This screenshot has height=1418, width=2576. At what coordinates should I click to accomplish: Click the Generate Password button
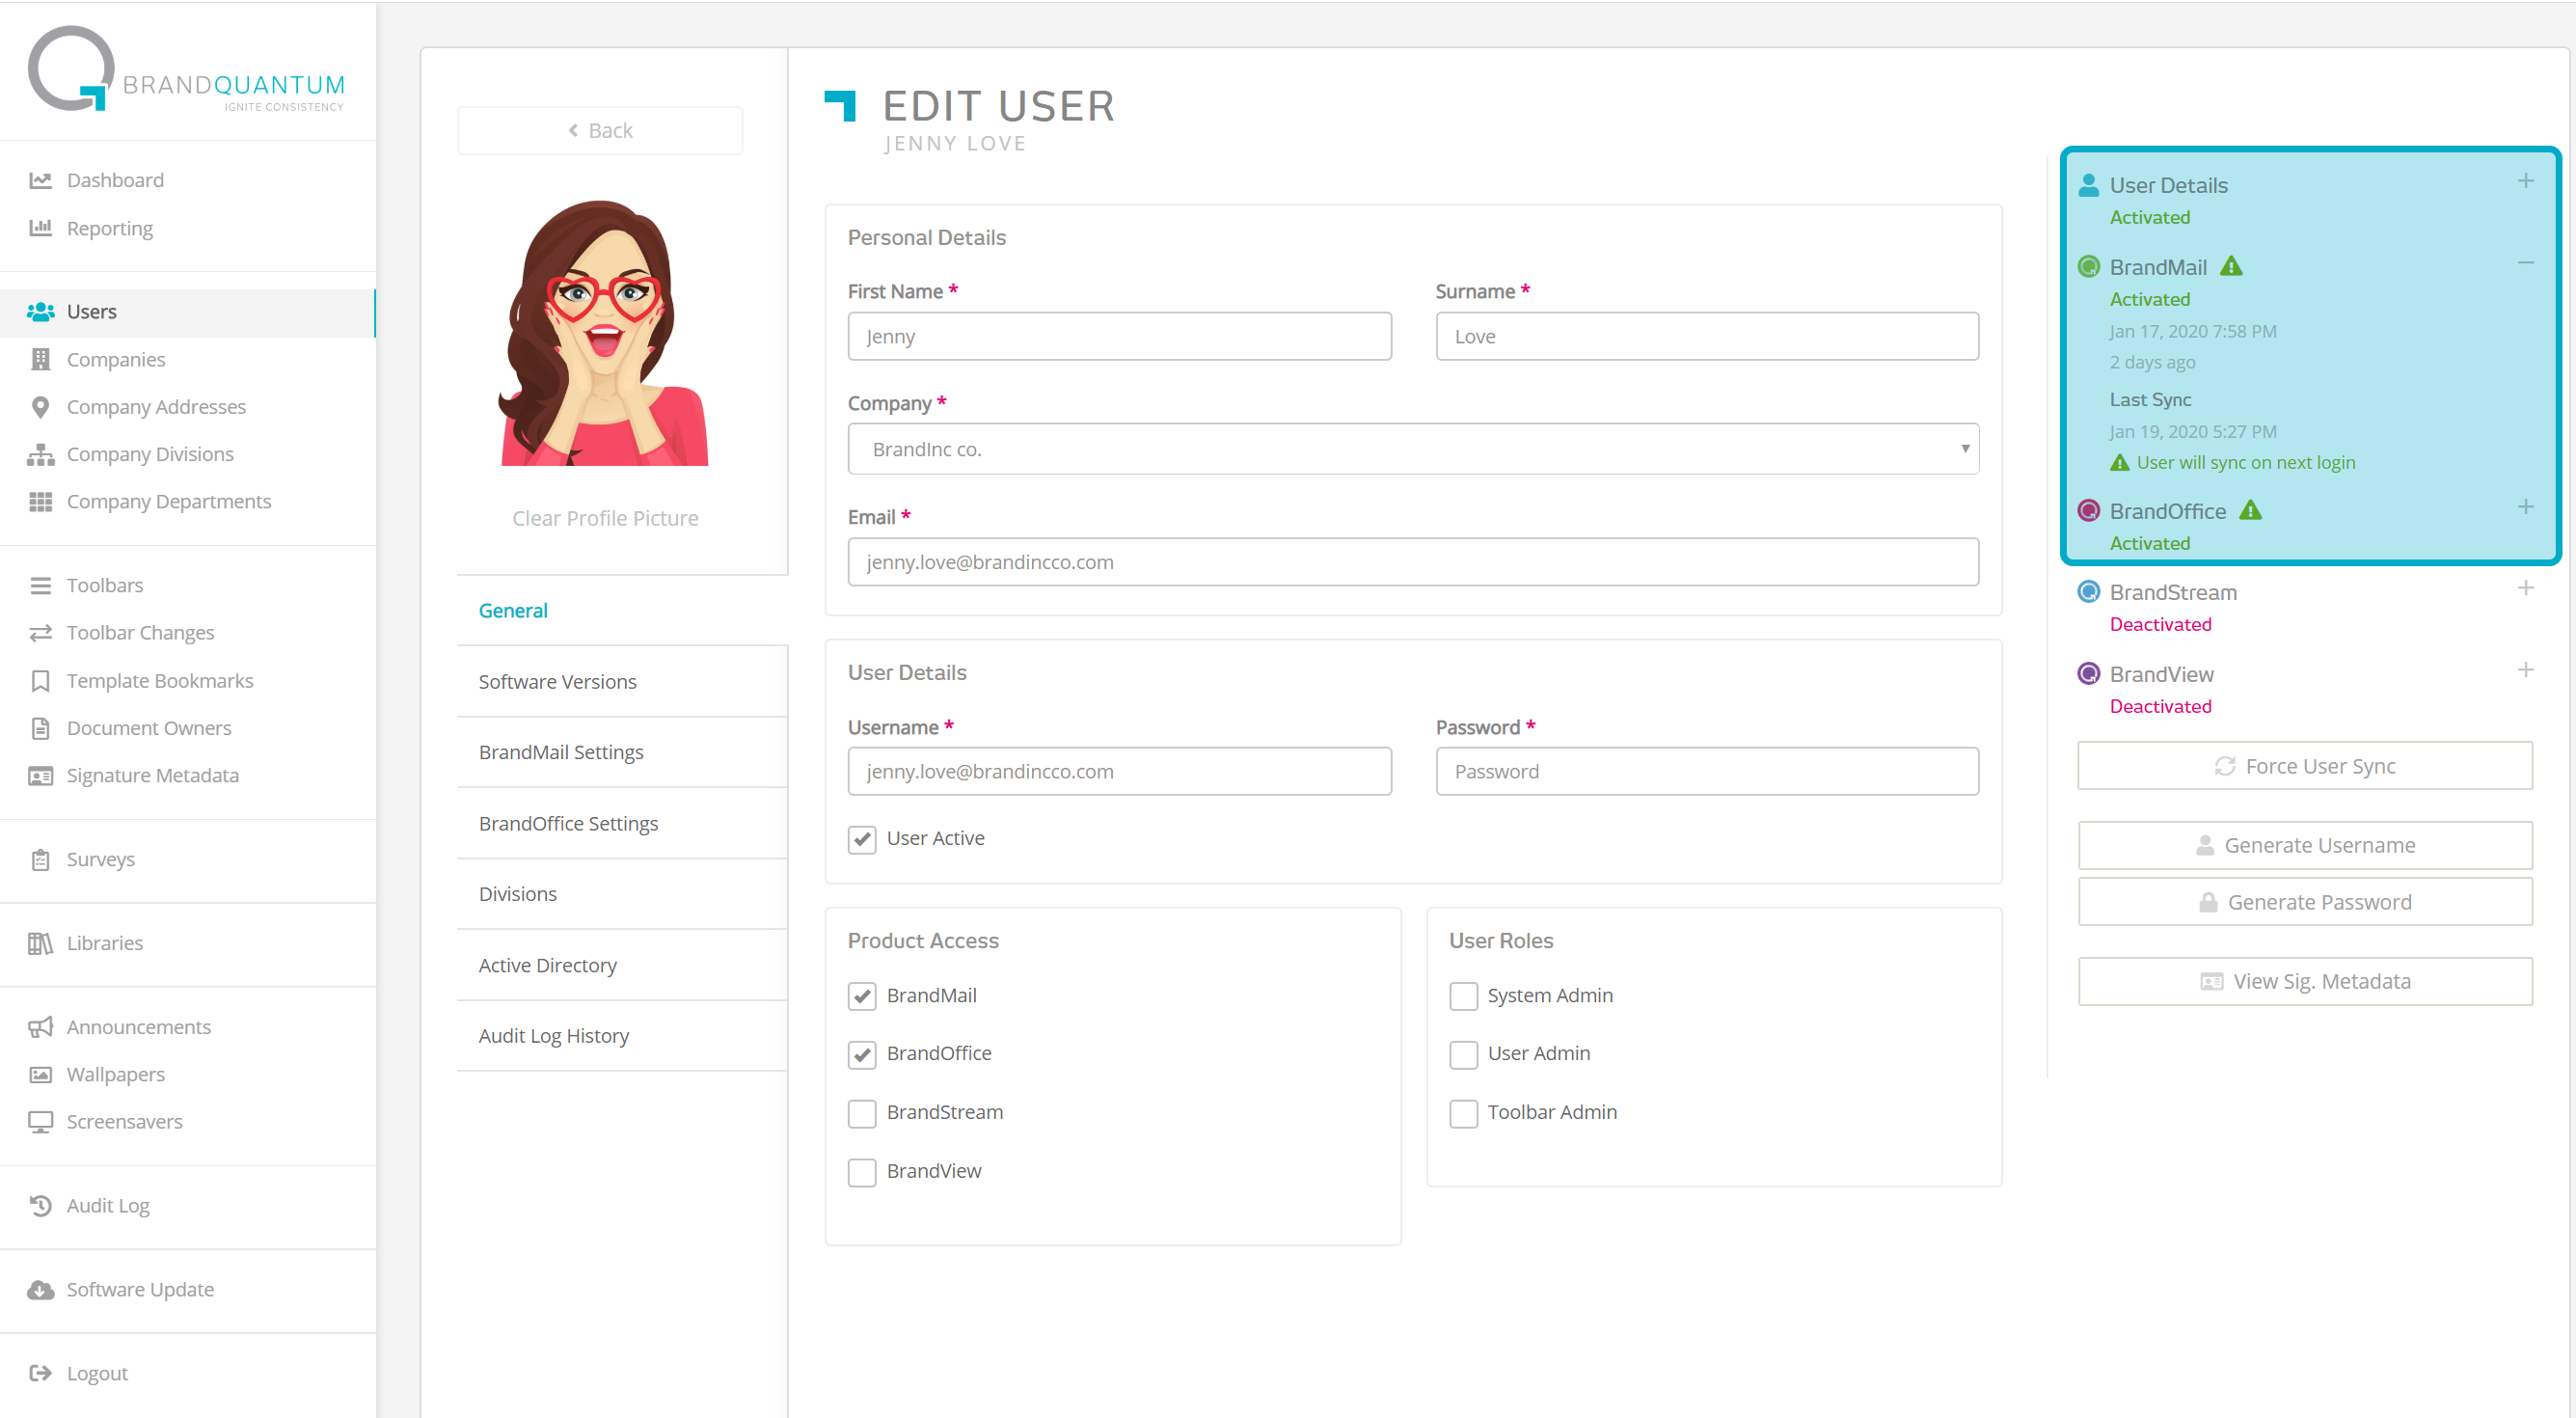tap(2304, 902)
